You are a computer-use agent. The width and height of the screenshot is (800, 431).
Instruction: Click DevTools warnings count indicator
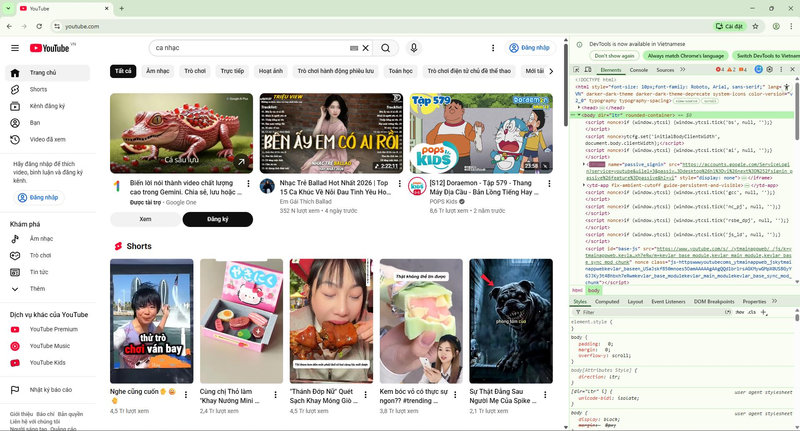pos(731,69)
